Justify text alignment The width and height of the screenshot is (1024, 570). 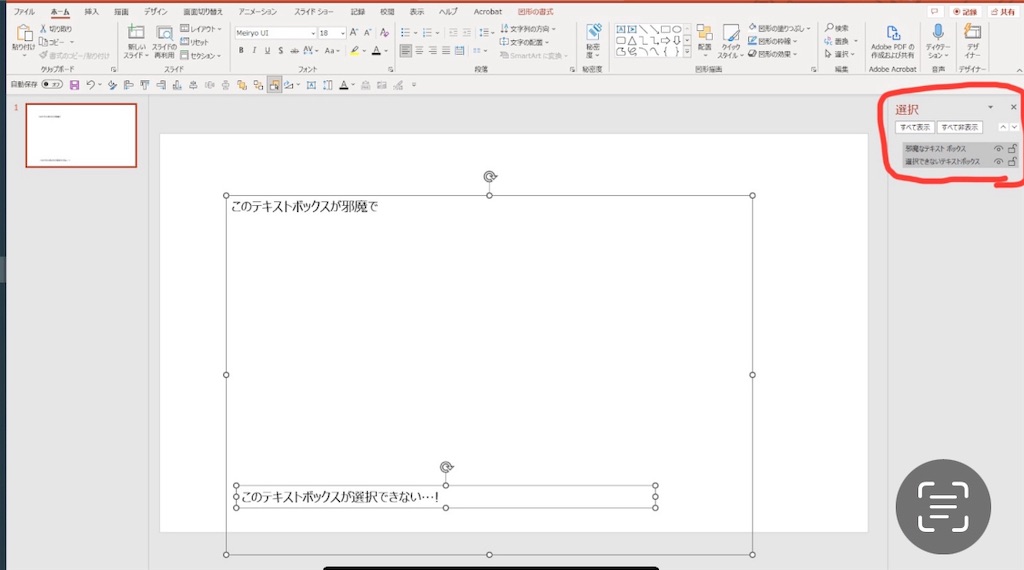[445, 50]
